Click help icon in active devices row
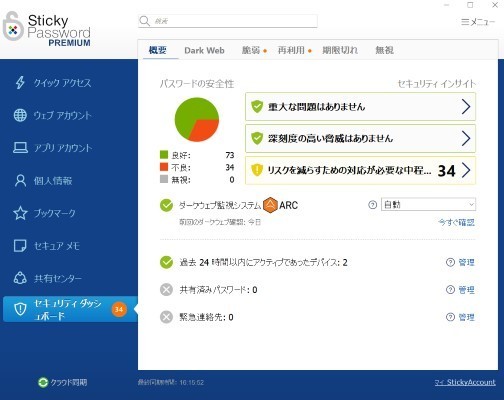The width and height of the screenshot is (504, 400). pos(450,262)
